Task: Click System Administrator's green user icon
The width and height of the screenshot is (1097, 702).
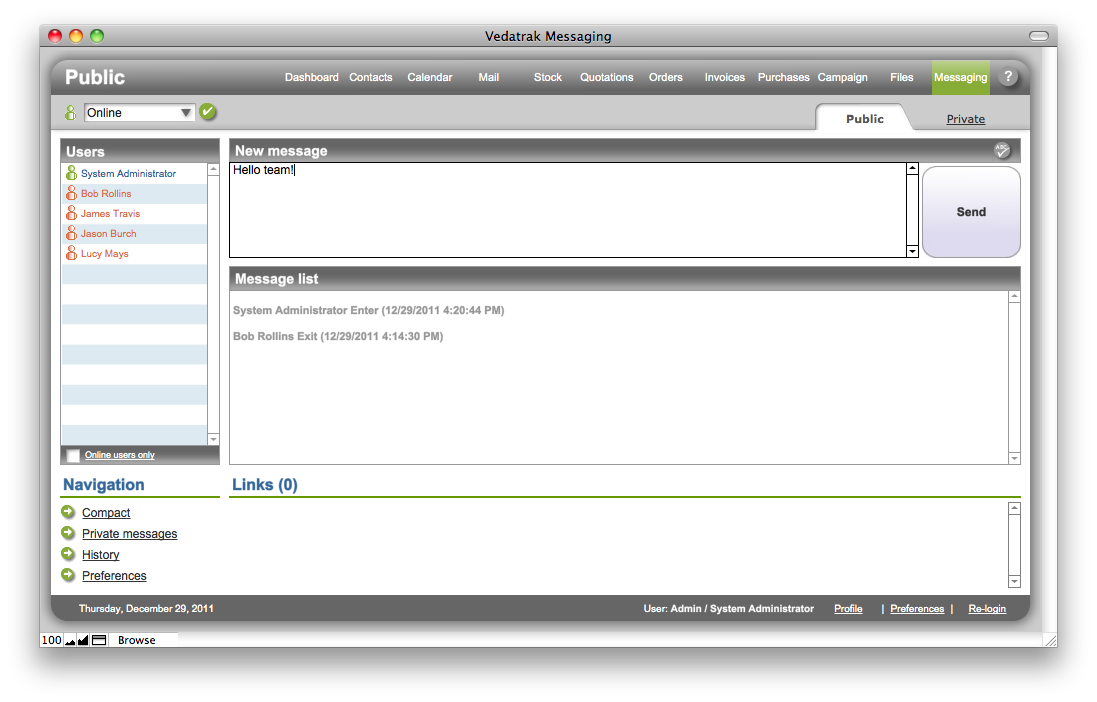Action: (x=71, y=173)
